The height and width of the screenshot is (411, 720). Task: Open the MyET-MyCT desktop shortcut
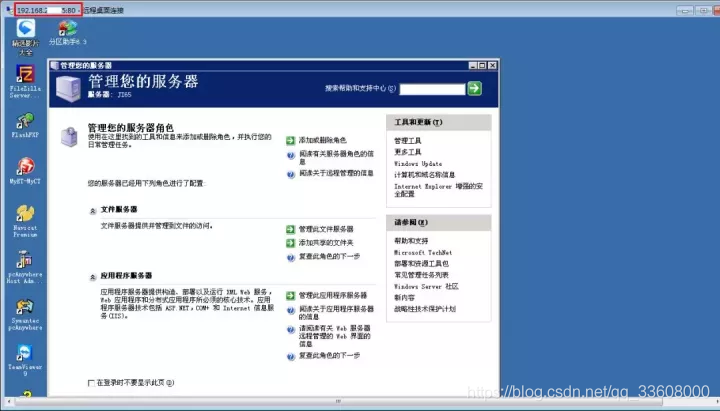point(25,171)
